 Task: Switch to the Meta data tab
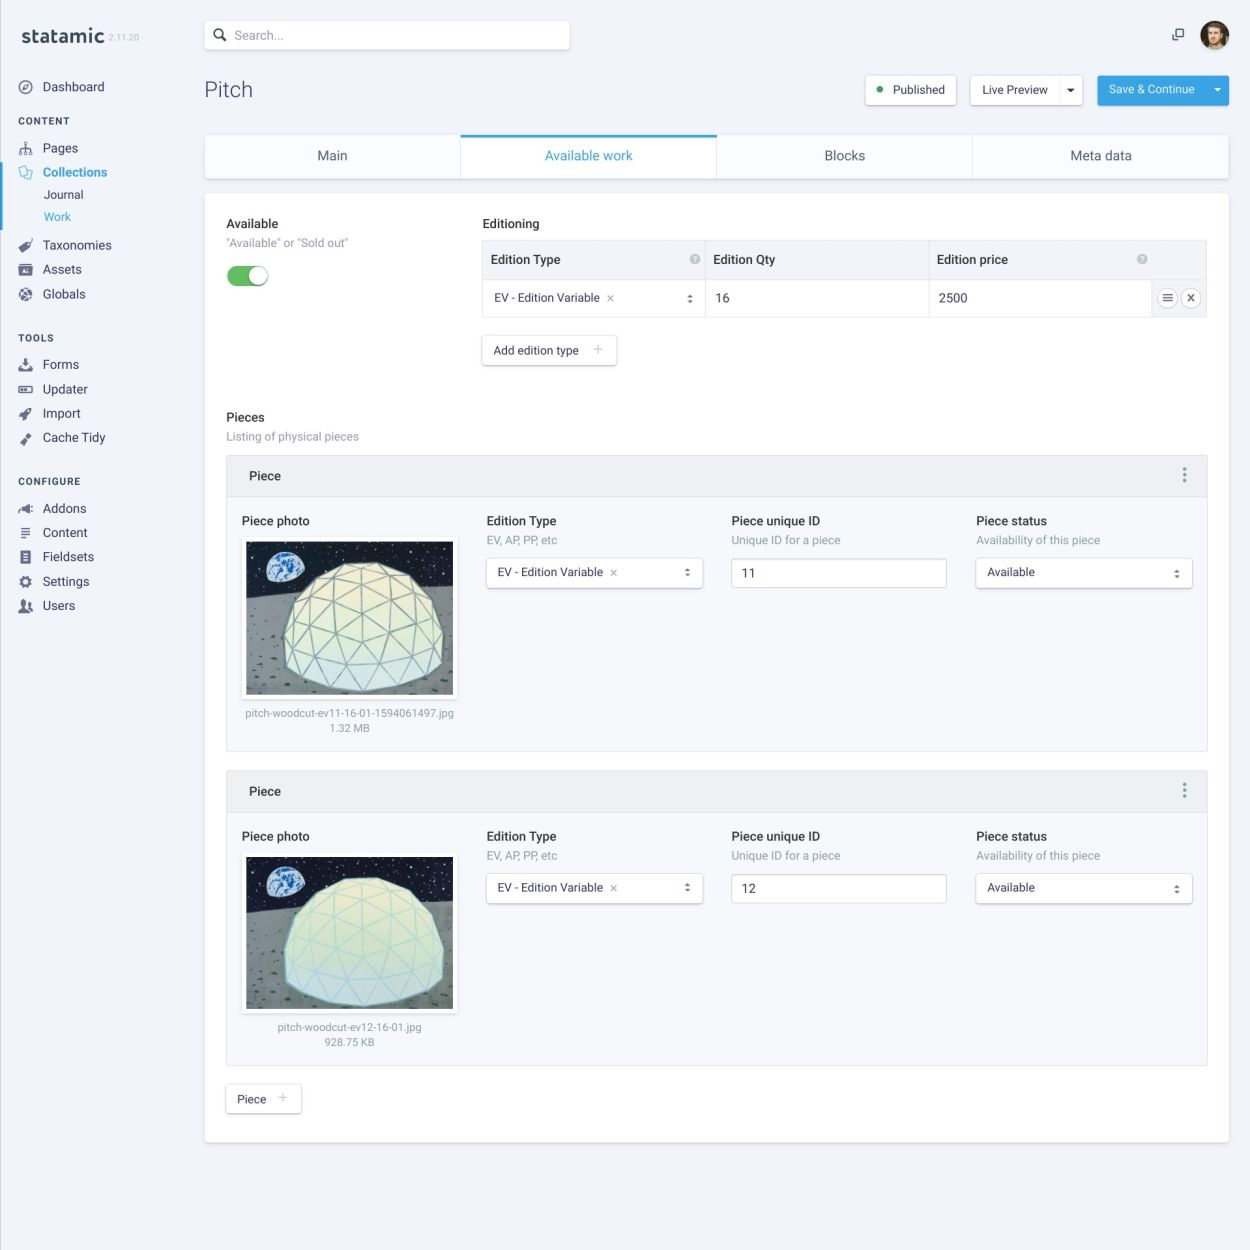[x=1100, y=156]
